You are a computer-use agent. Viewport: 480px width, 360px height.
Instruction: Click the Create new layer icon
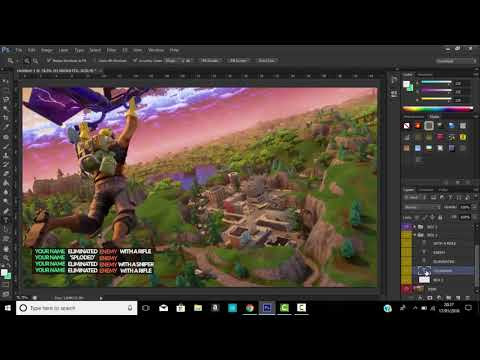(x=458, y=297)
